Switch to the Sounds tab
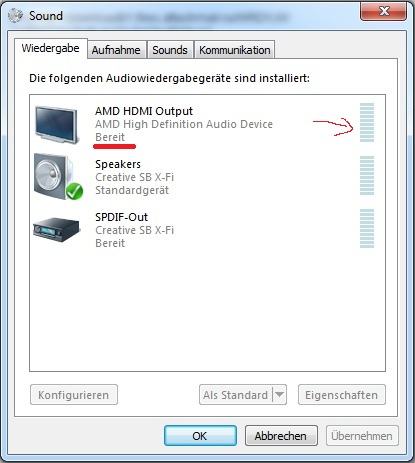The height and width of the screenshot is (463, 415). click(170, 50)
